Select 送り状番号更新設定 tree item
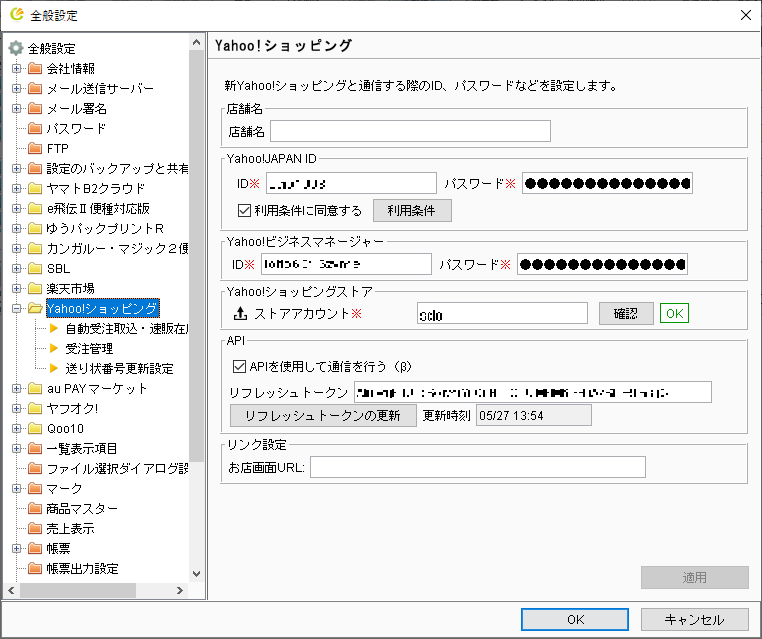This screenshot has height=639, width=762. coord(120,368)
